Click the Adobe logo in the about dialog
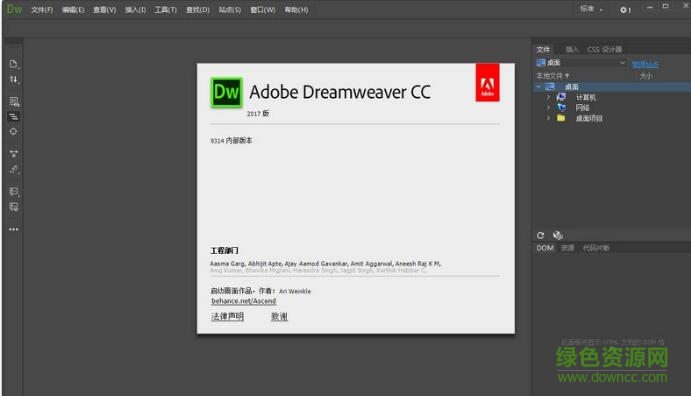 (487, 82)
